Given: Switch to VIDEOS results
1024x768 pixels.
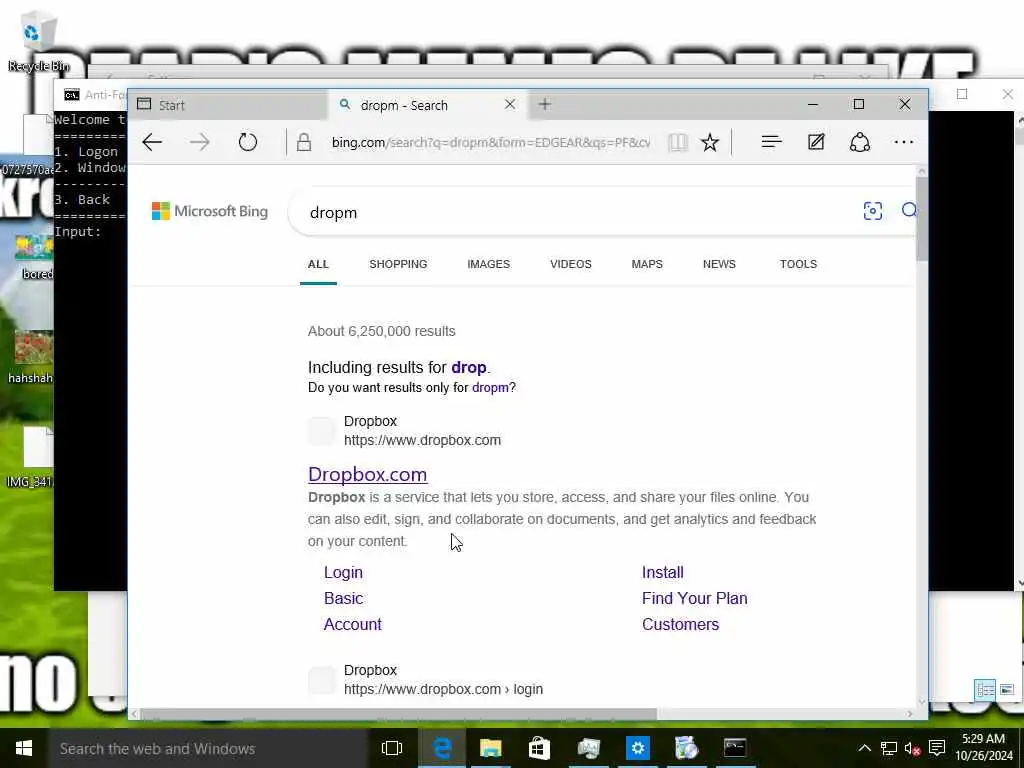Looking at the screenshot, I should click(571, 264).
